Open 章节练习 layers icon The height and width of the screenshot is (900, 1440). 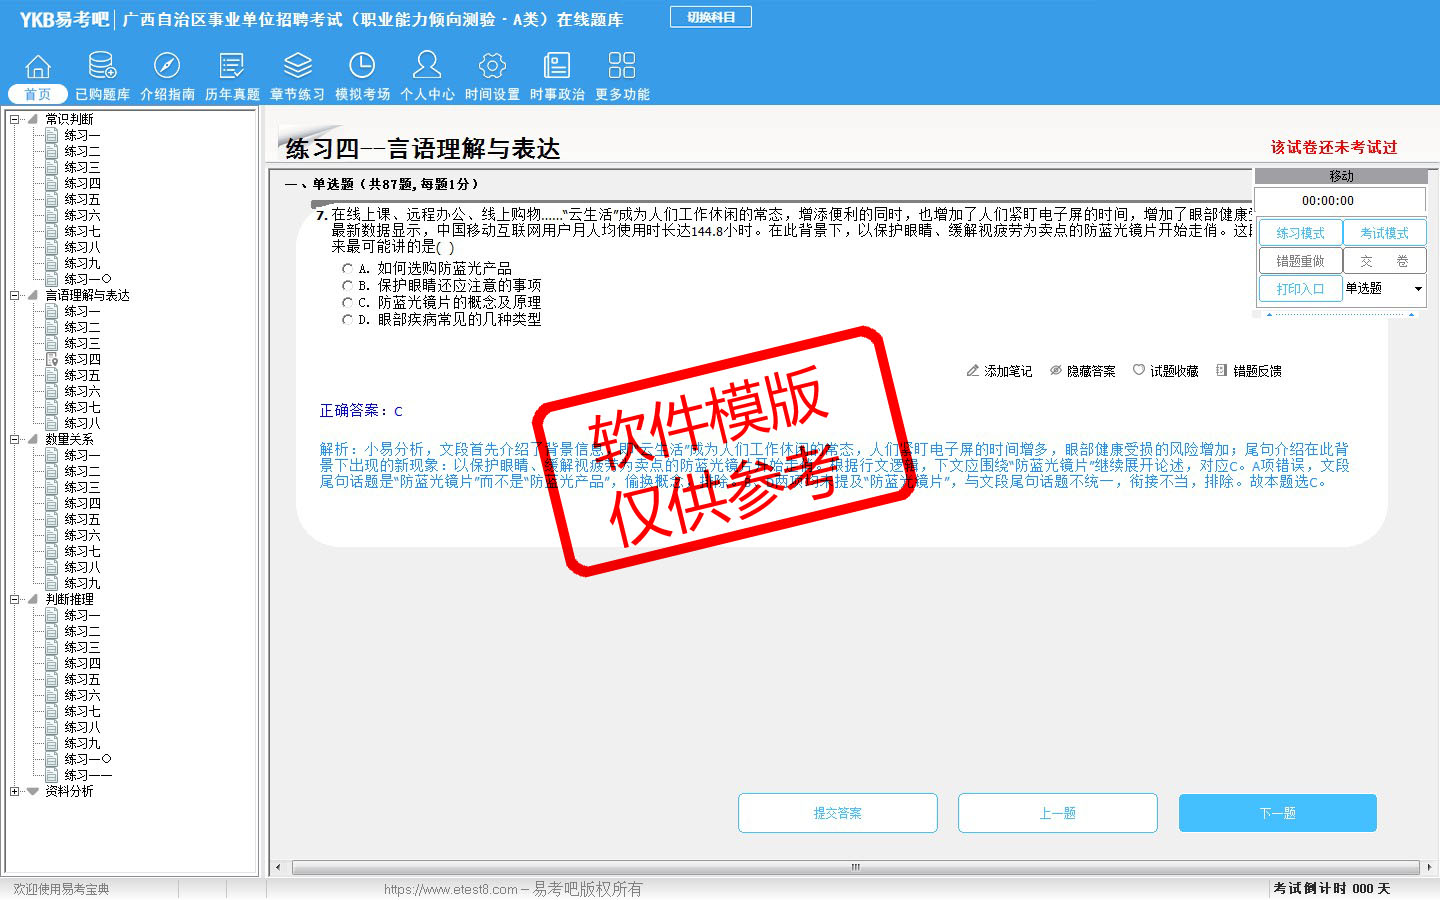point(297,67)
